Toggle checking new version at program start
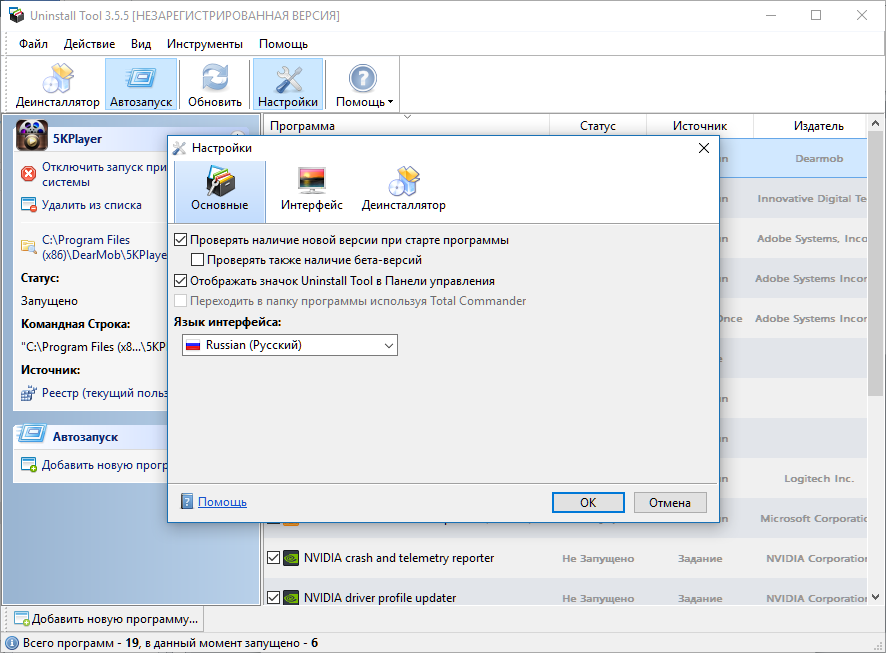Screen dimensions: 886x653 pyautogui.click(x=181, y=240)
